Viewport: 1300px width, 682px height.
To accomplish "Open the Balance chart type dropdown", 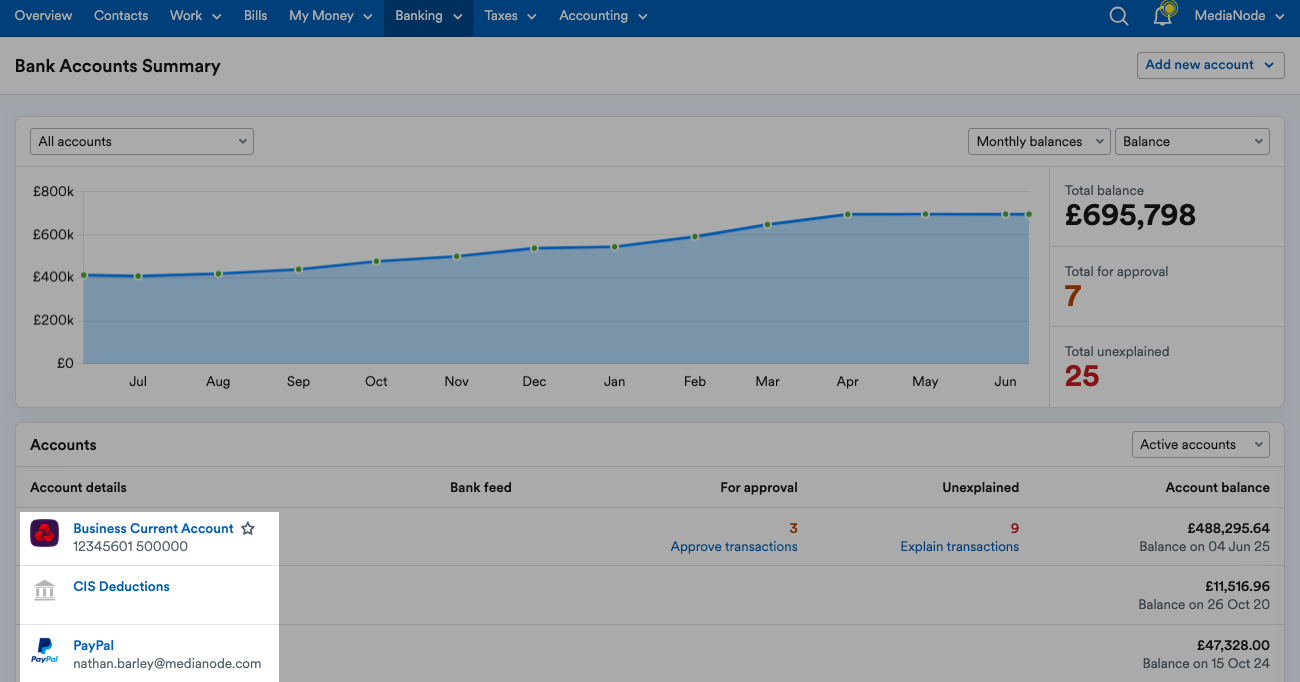I will coord(1192,141).
